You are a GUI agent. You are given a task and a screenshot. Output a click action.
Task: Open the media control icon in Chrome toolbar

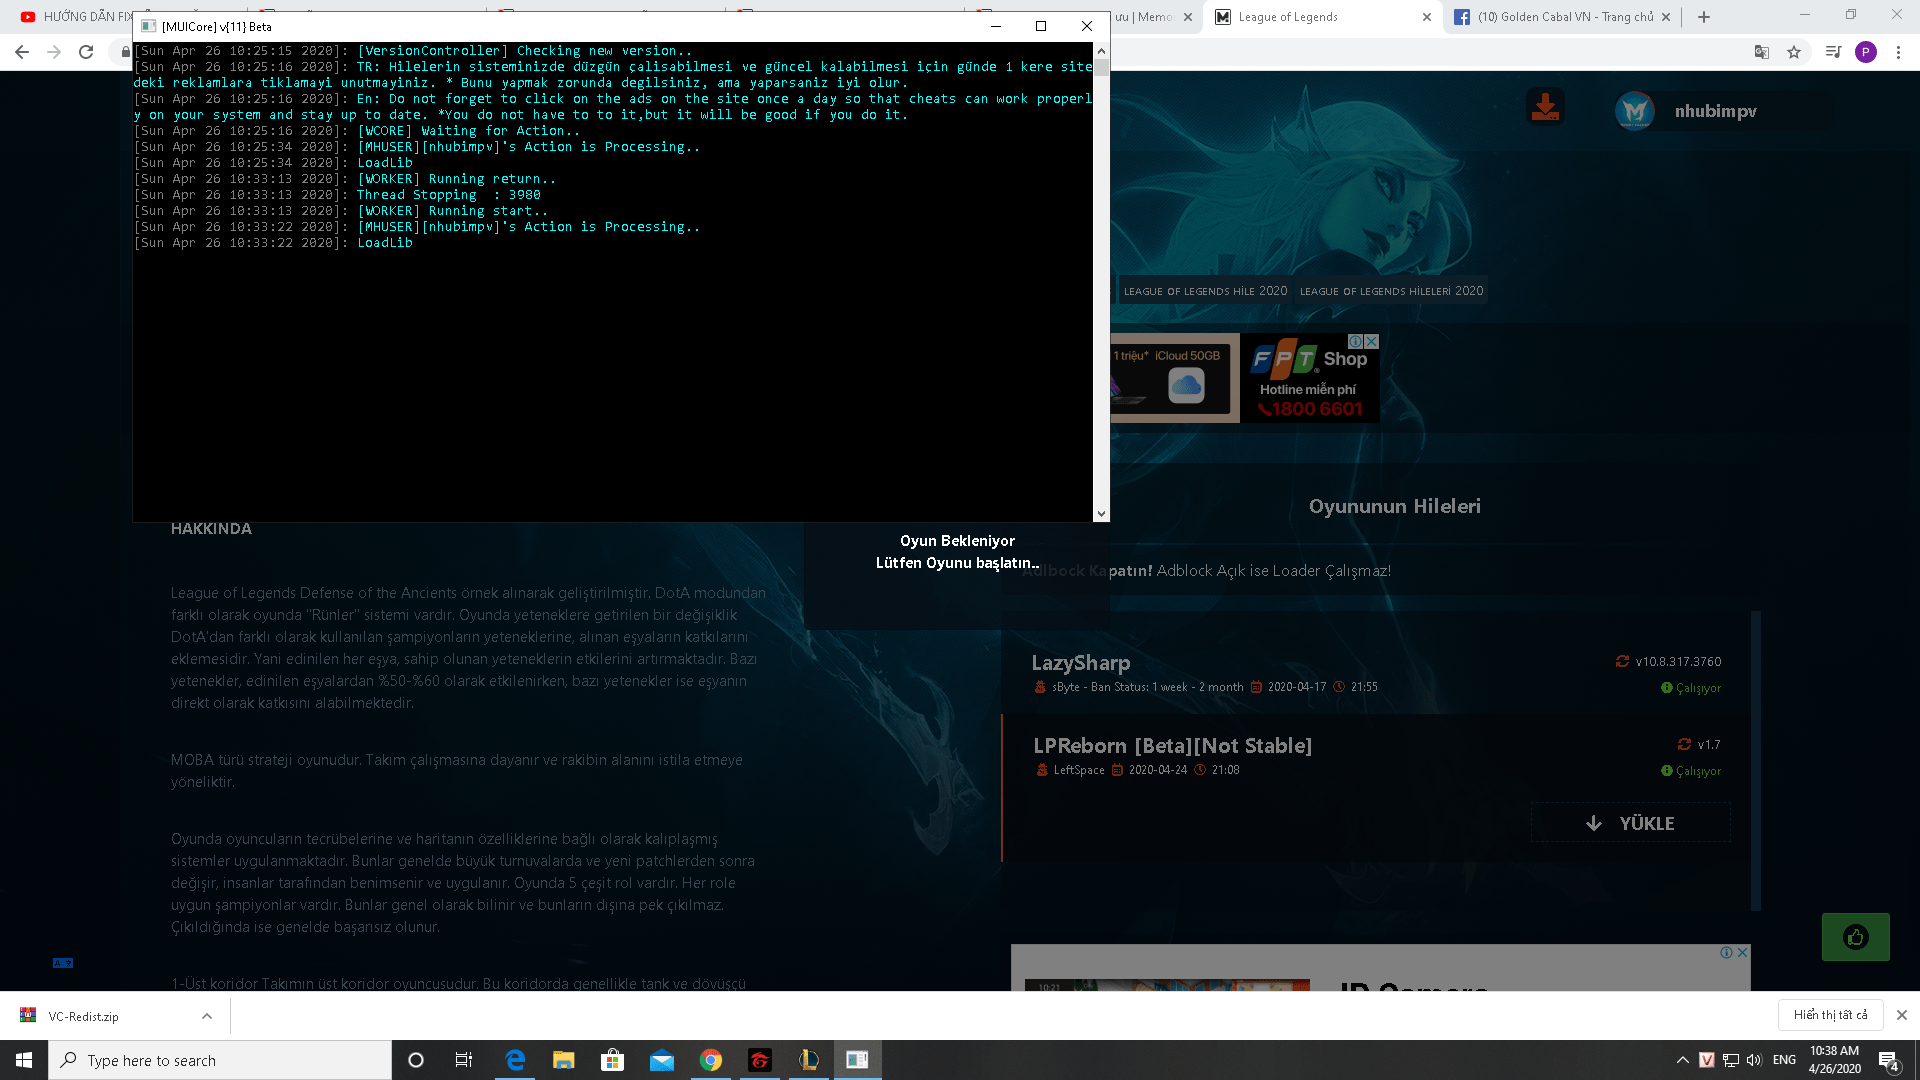(x=1832, y=52)
